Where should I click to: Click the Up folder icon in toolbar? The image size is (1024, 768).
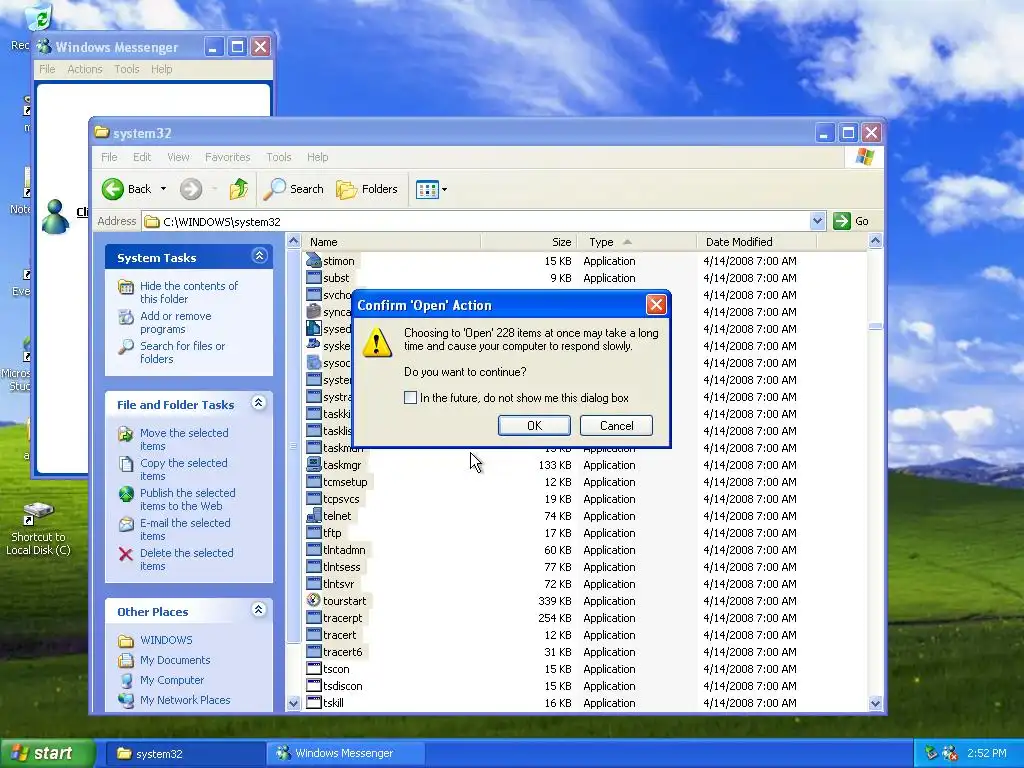click(238, 189)
